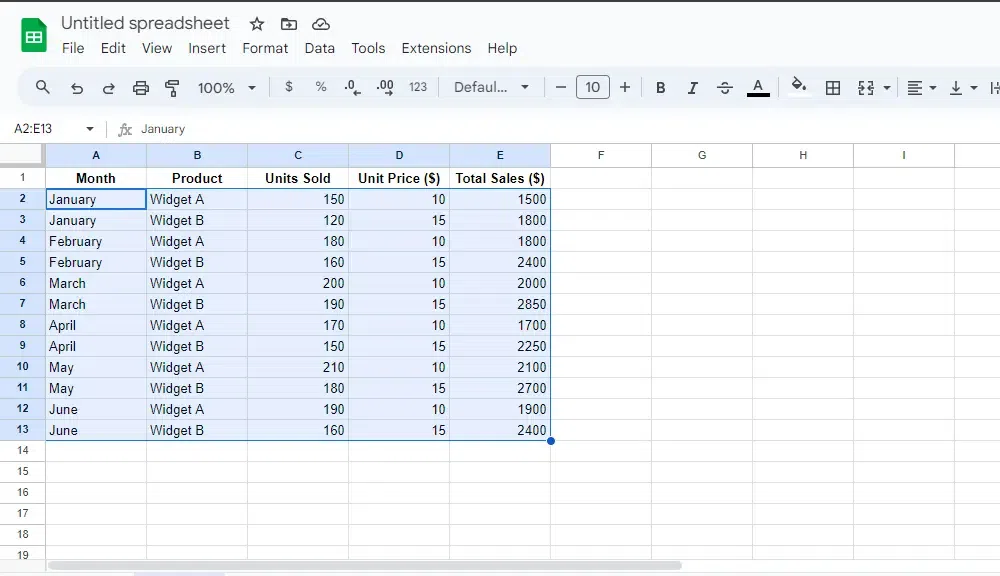Click the Month header cell

click(96, 179)
